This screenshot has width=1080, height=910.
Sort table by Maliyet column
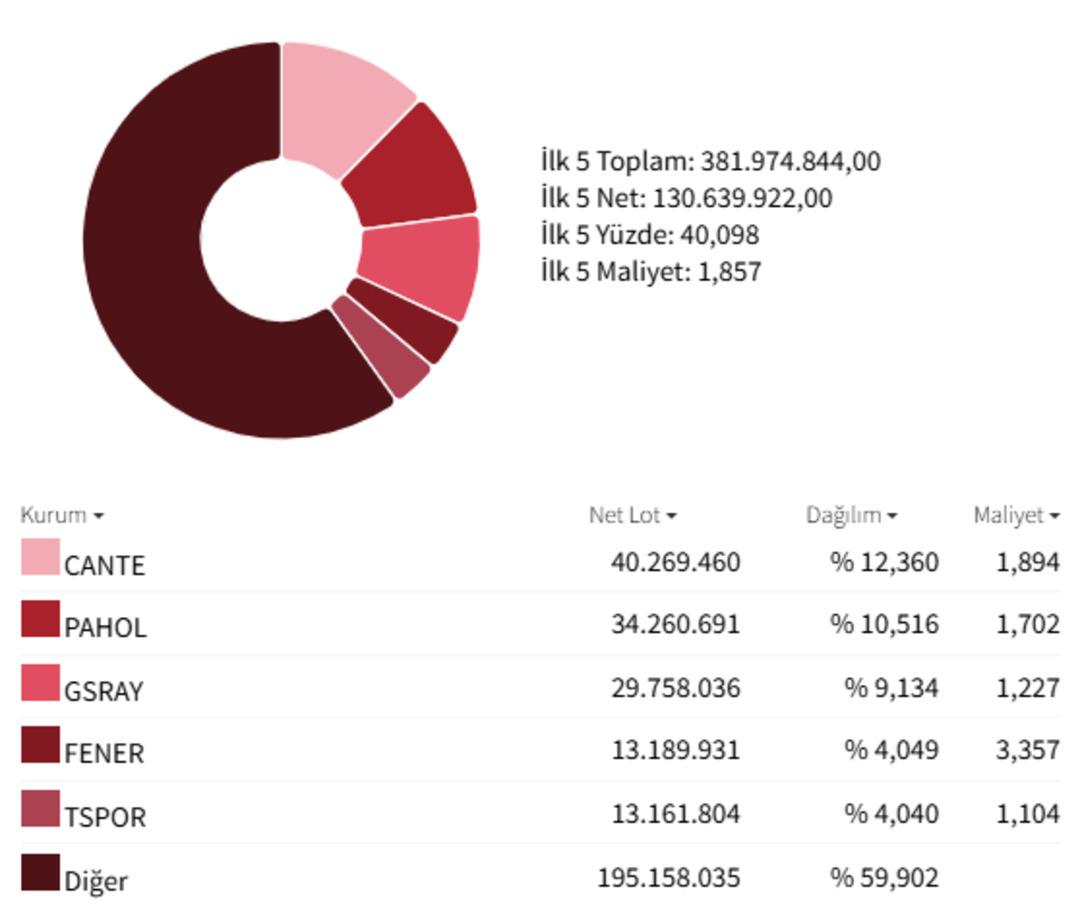click(x=1015, y=515)
